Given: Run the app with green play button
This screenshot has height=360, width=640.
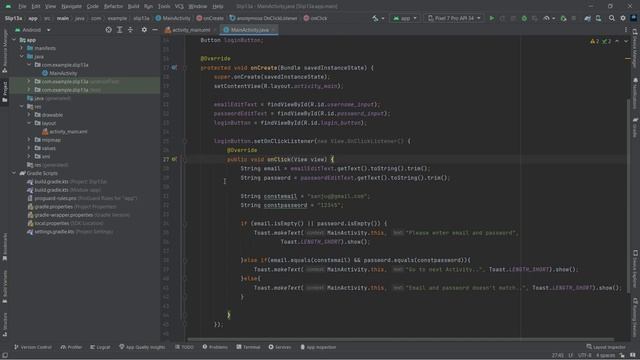Looking at the screenshot, I should (492, 18).
